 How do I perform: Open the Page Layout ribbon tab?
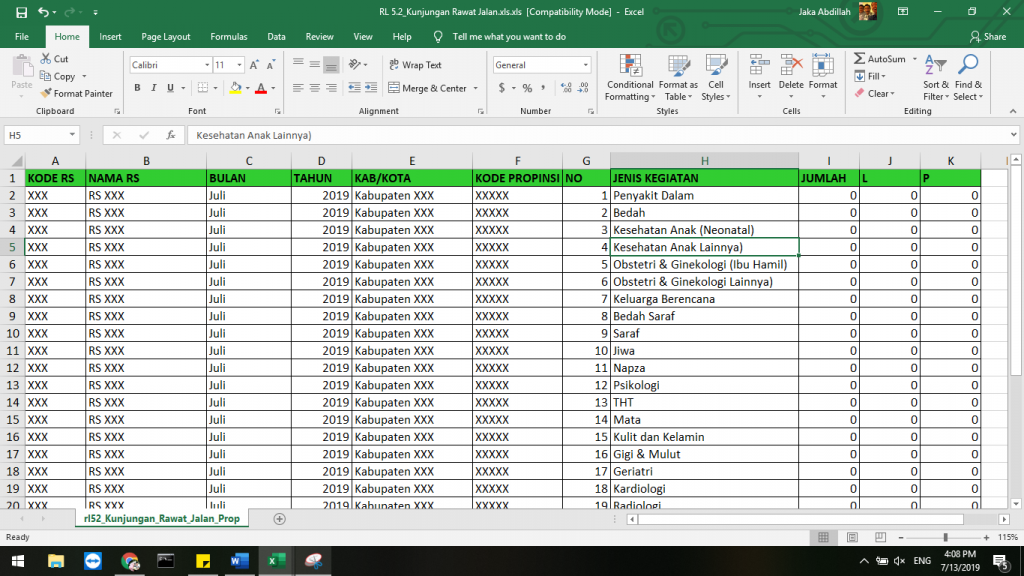tap(166, 37)
